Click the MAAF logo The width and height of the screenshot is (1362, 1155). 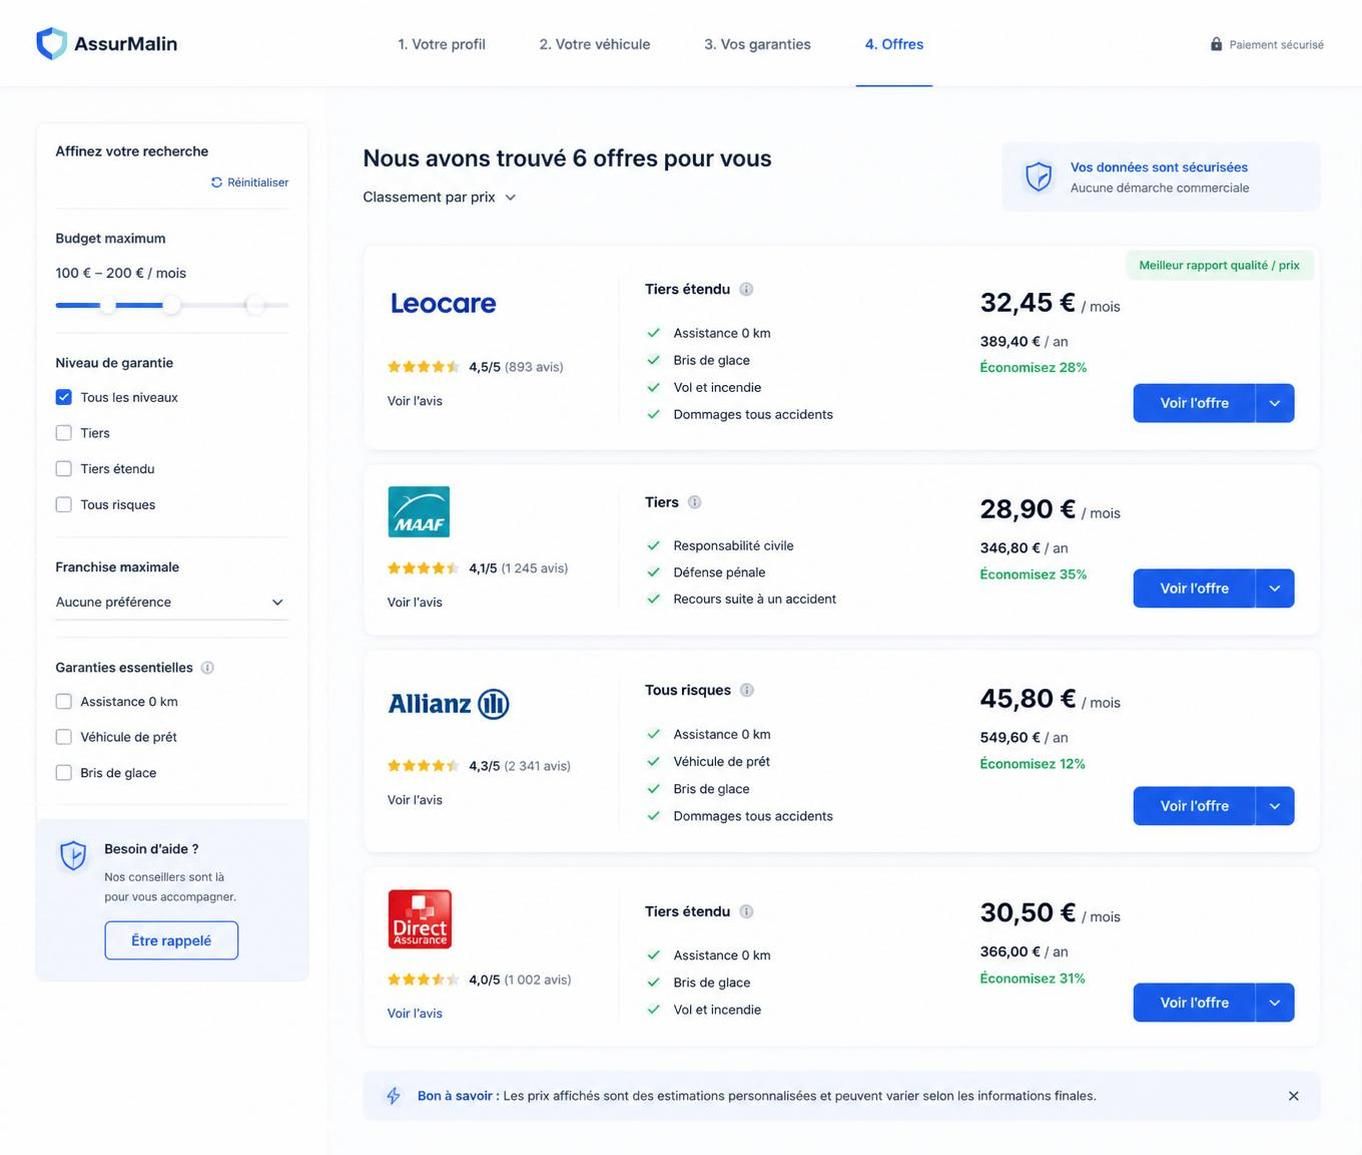coord(418,512)
